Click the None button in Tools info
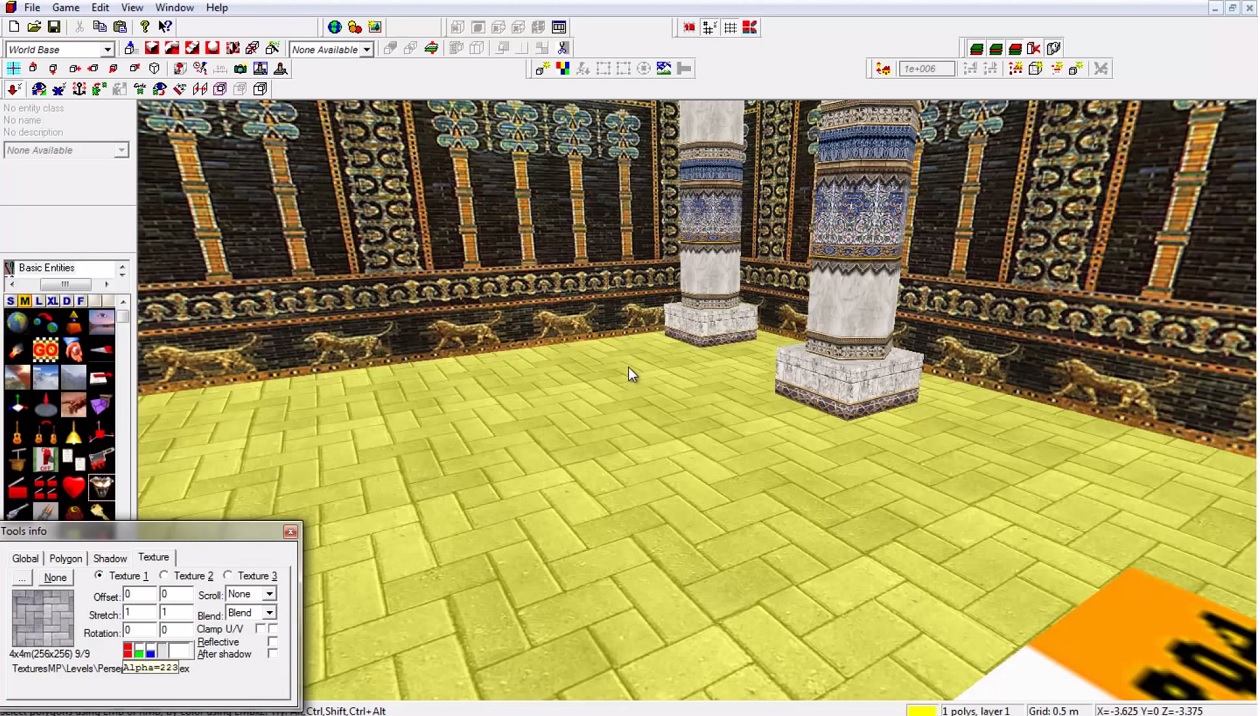 pos(56,578)
